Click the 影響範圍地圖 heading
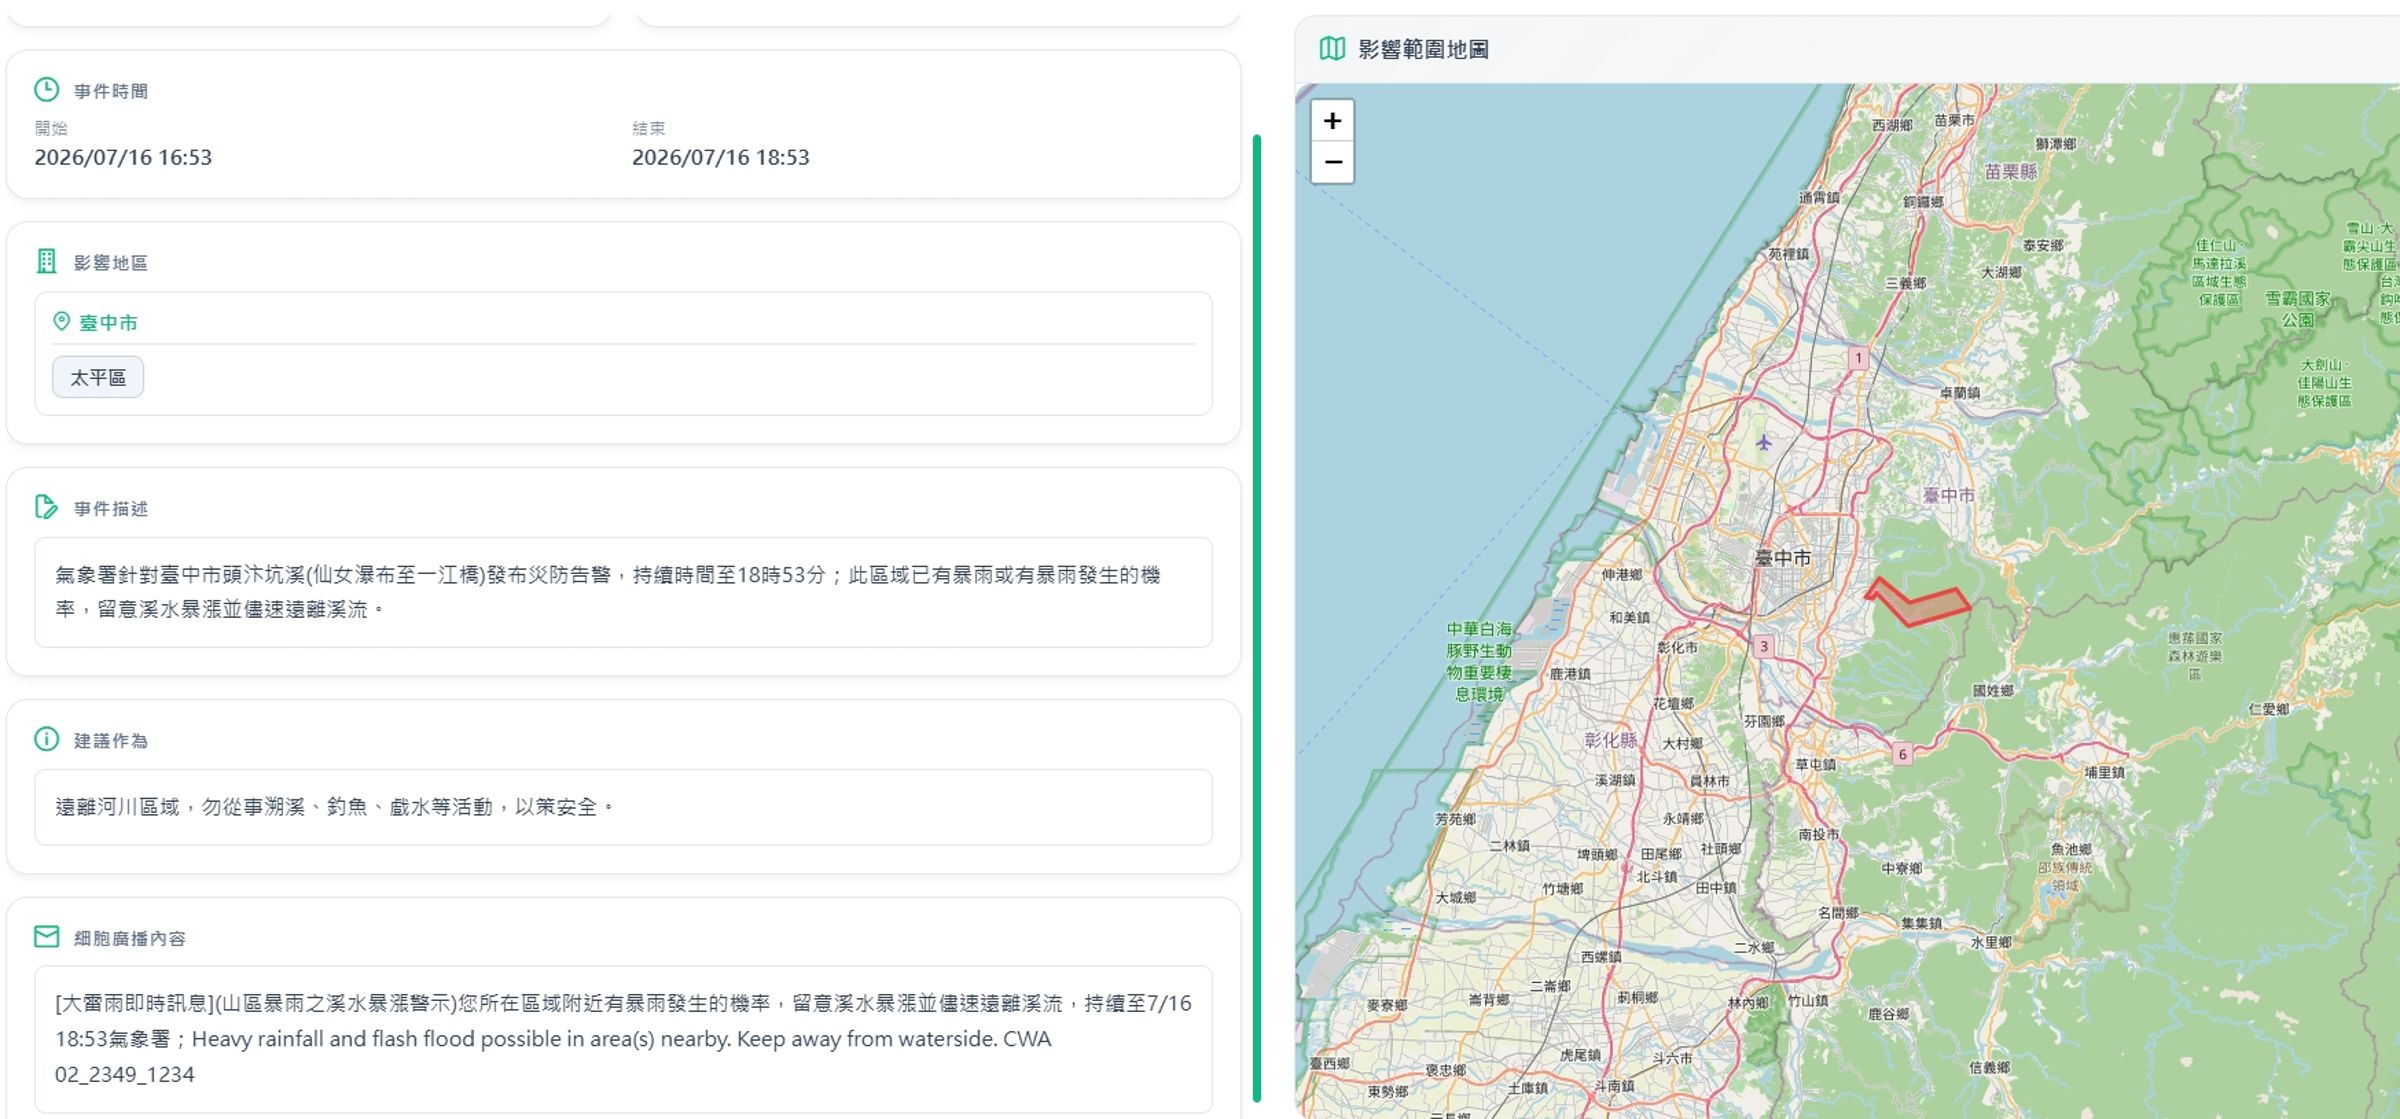This screenshot has width=2400, height=1119. [x=1423, y=49]
